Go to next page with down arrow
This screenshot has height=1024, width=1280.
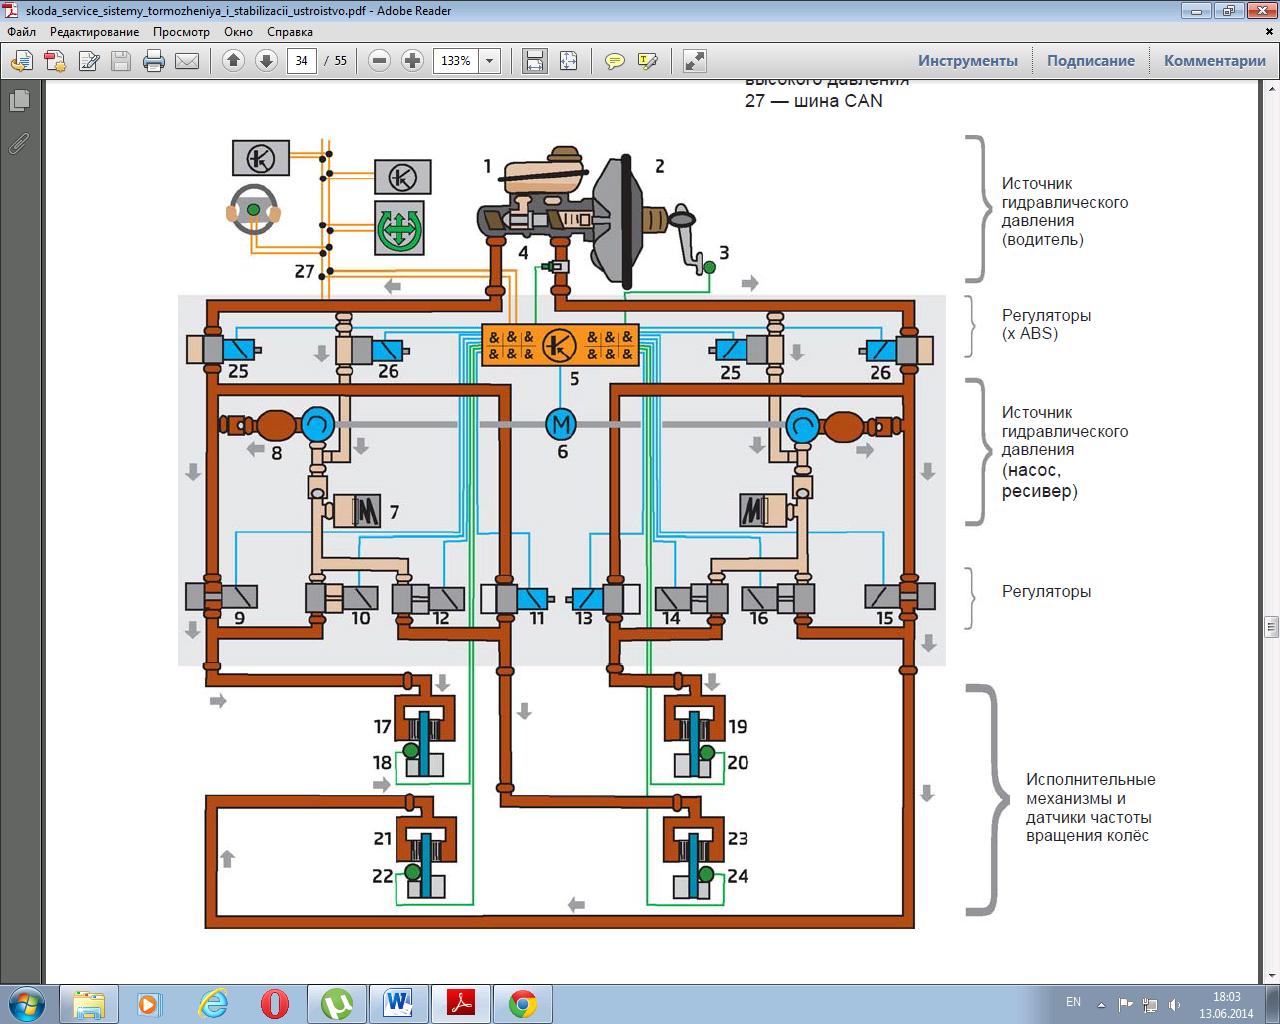266,61
